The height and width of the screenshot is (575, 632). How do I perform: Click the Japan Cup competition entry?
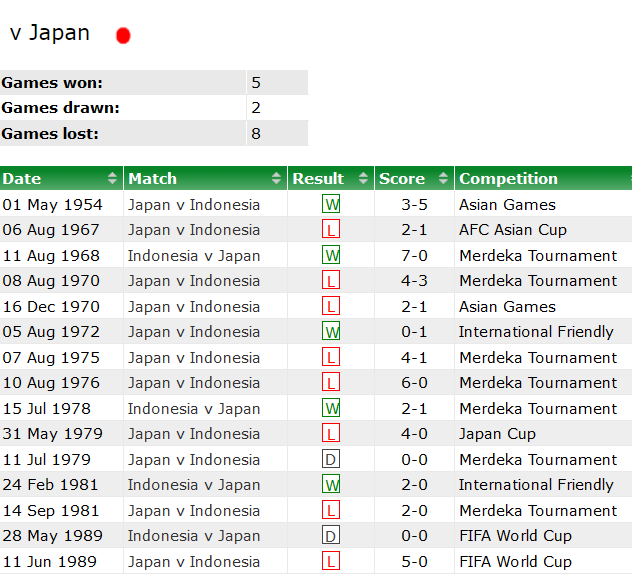pyautogui.click(x=497, y=434)
